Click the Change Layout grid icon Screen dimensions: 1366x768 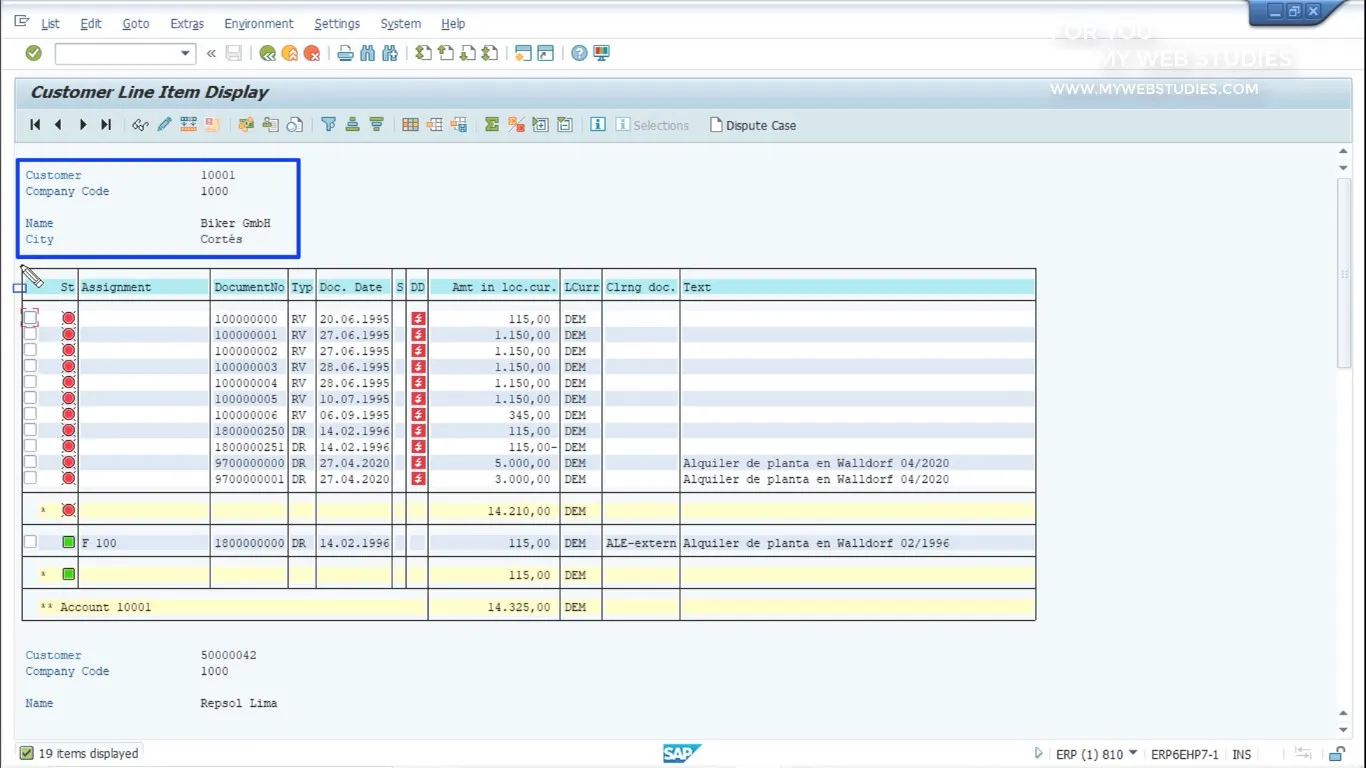click(x=410, y=125)
